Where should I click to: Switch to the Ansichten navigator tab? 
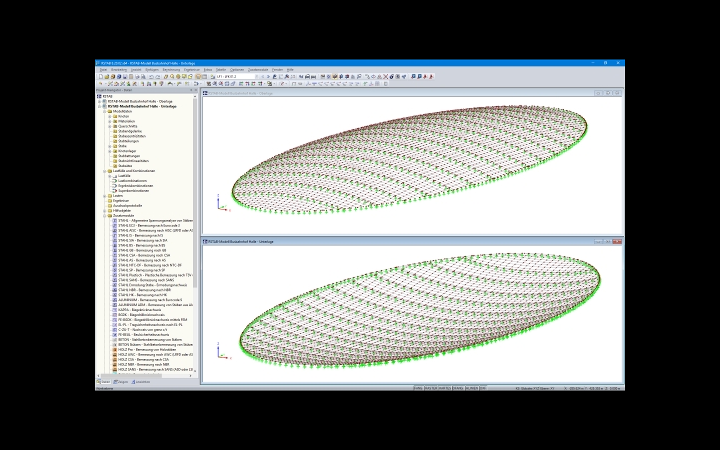(x=141, y=382)
